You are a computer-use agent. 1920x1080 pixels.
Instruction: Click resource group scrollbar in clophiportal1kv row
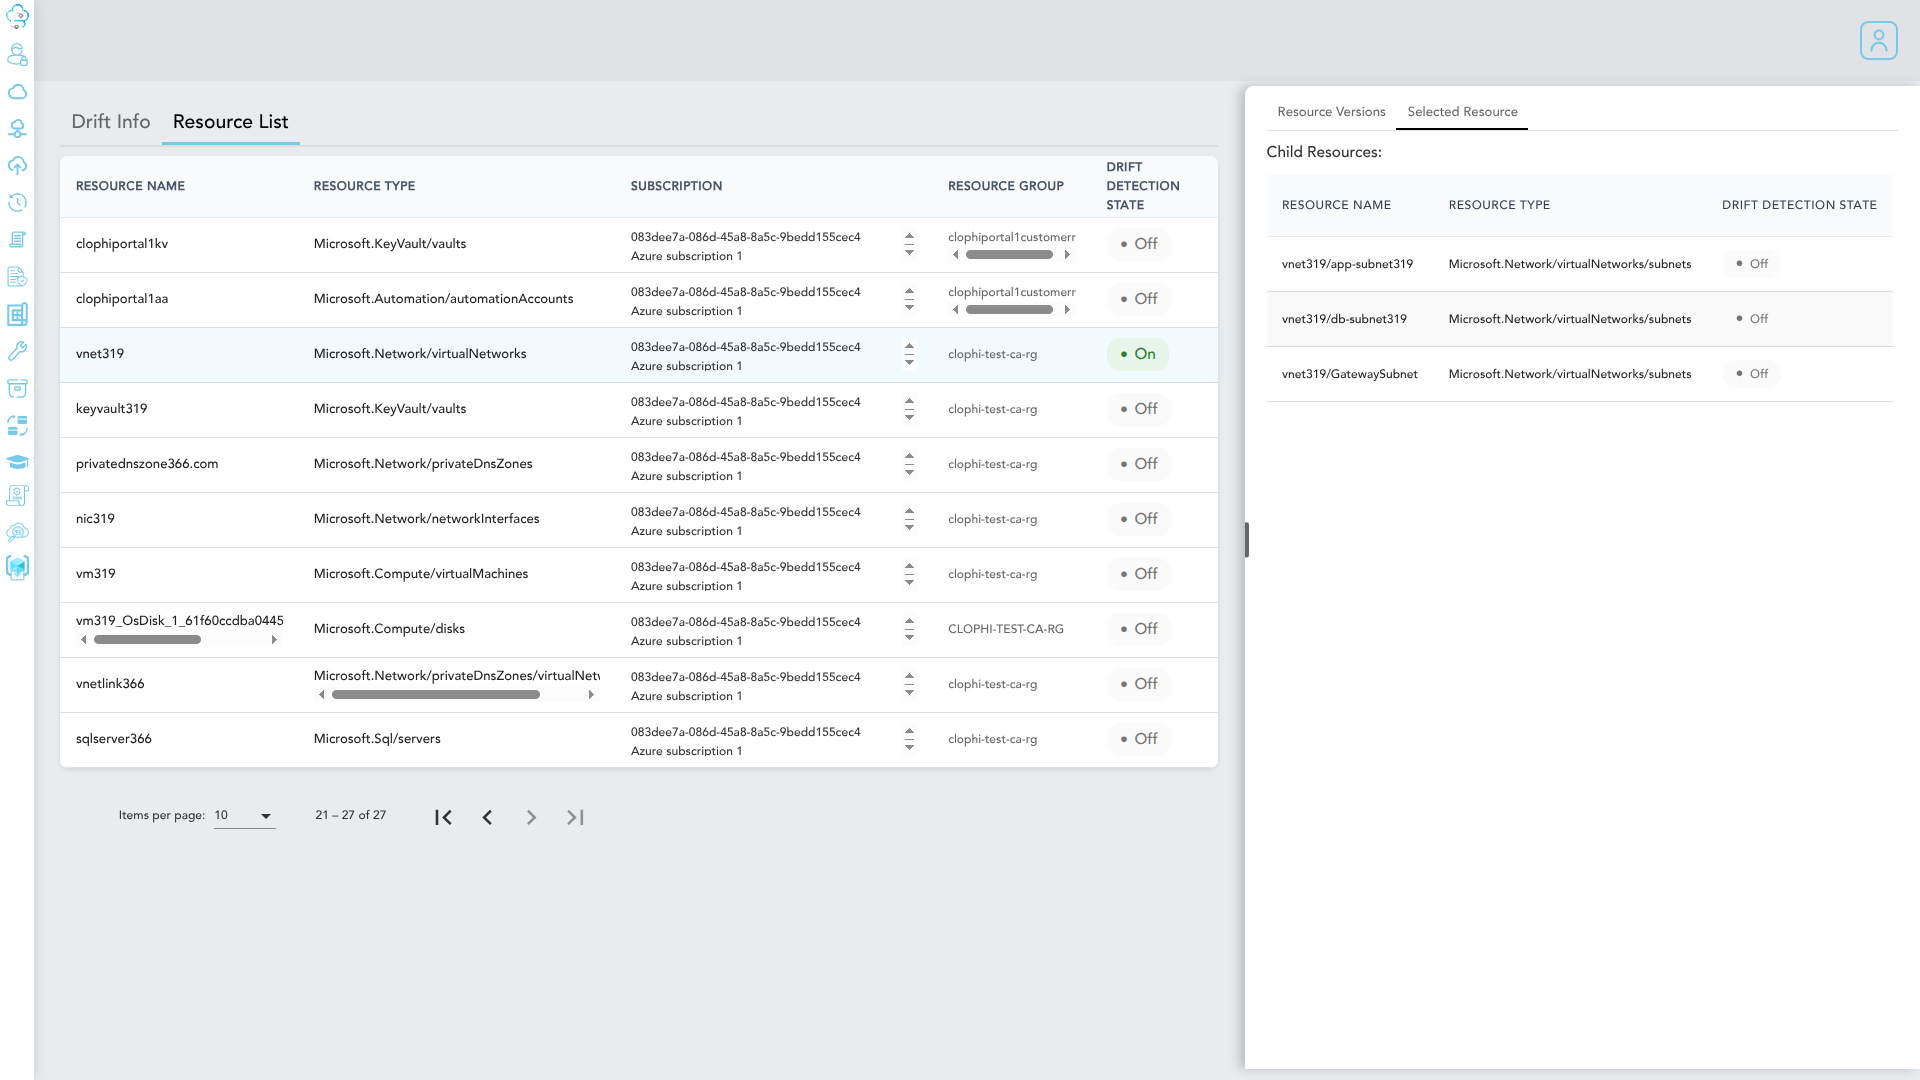click(1009, 255)
